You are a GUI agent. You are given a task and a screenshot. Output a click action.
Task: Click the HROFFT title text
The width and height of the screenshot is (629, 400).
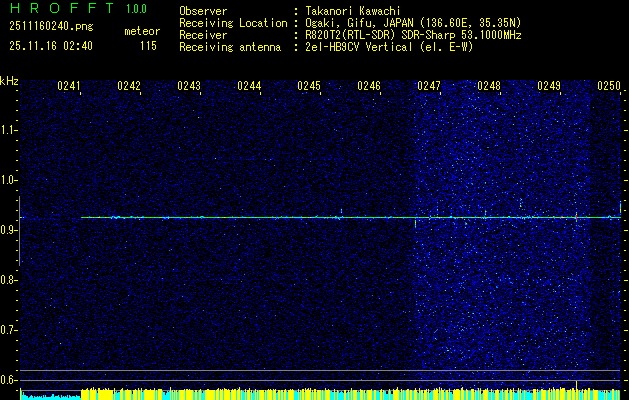click(62, 8)
